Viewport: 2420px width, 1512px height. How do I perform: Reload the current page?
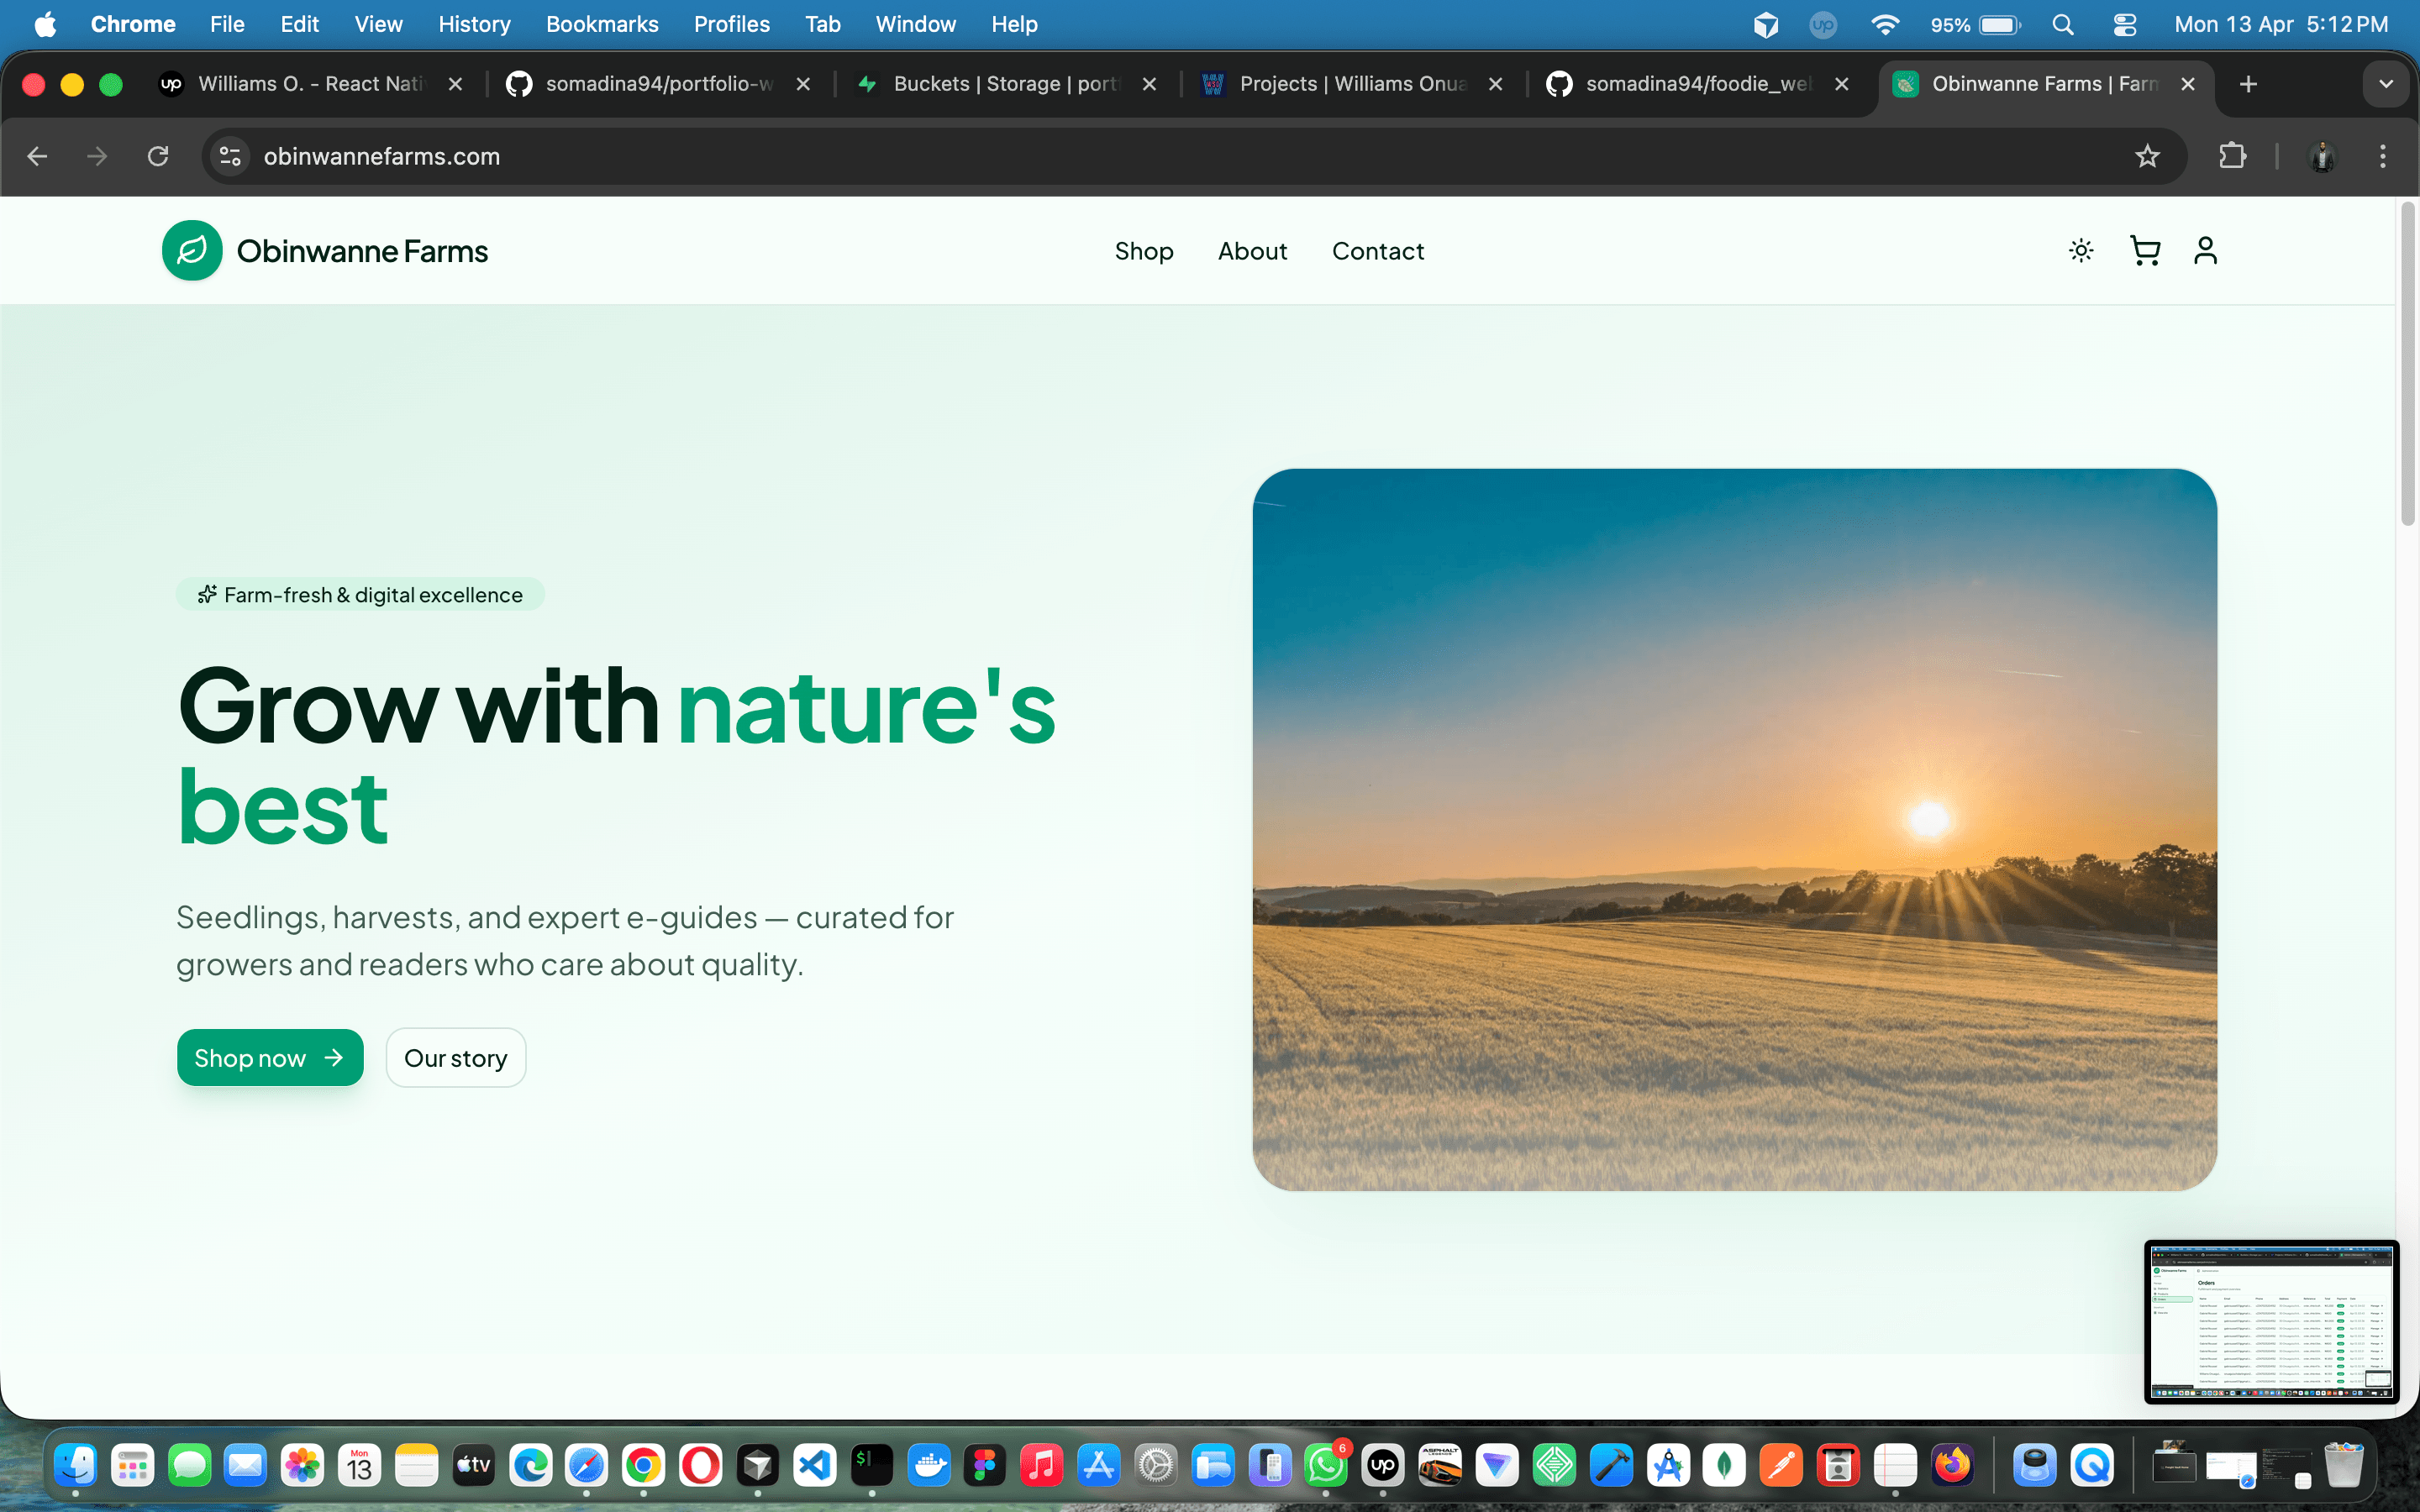158,156
